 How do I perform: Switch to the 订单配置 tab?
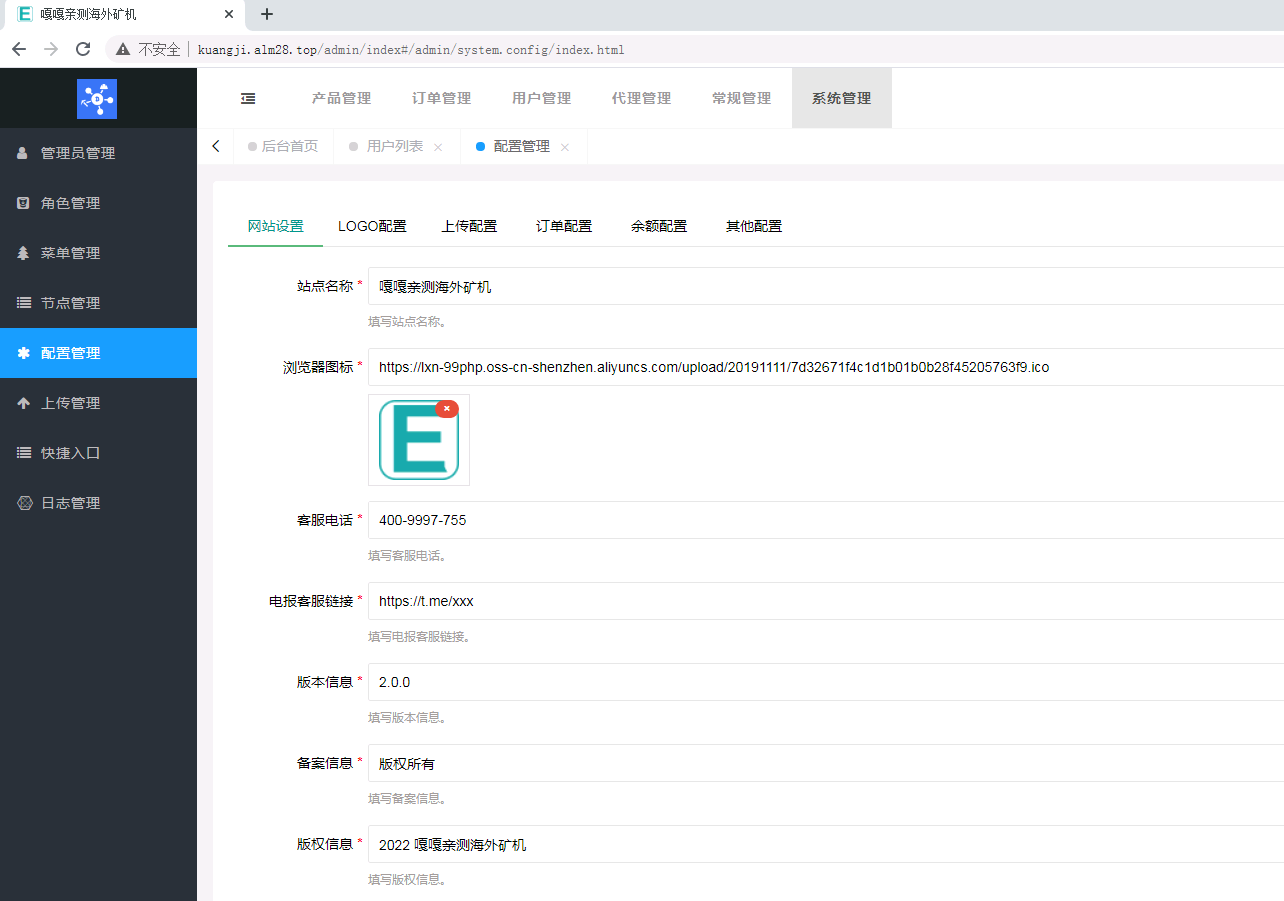[x=564, y=226]
